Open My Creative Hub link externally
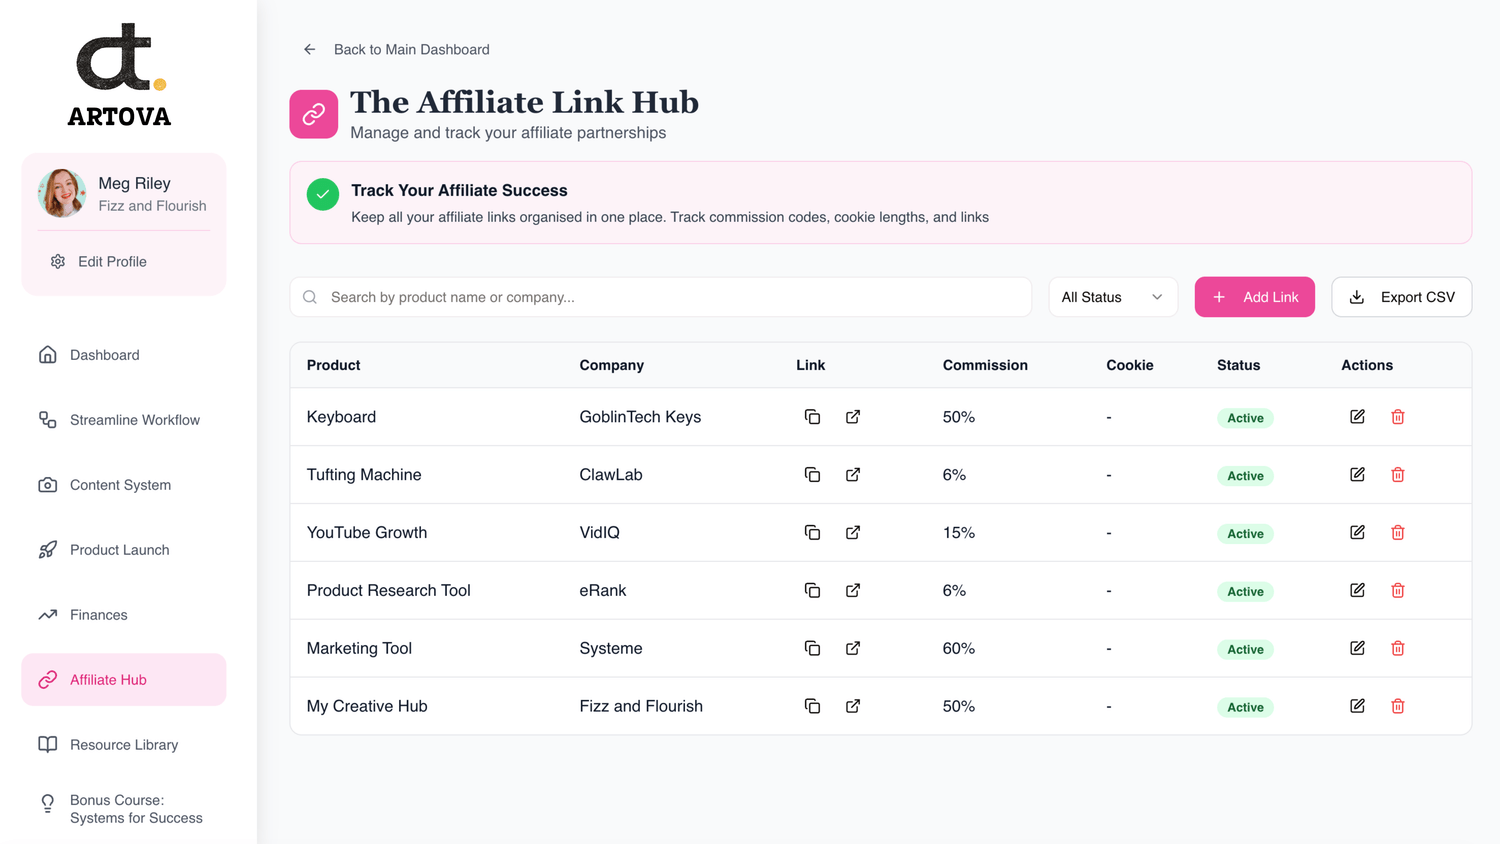Viewport: 1500px width, 844px height. point(853,707)
